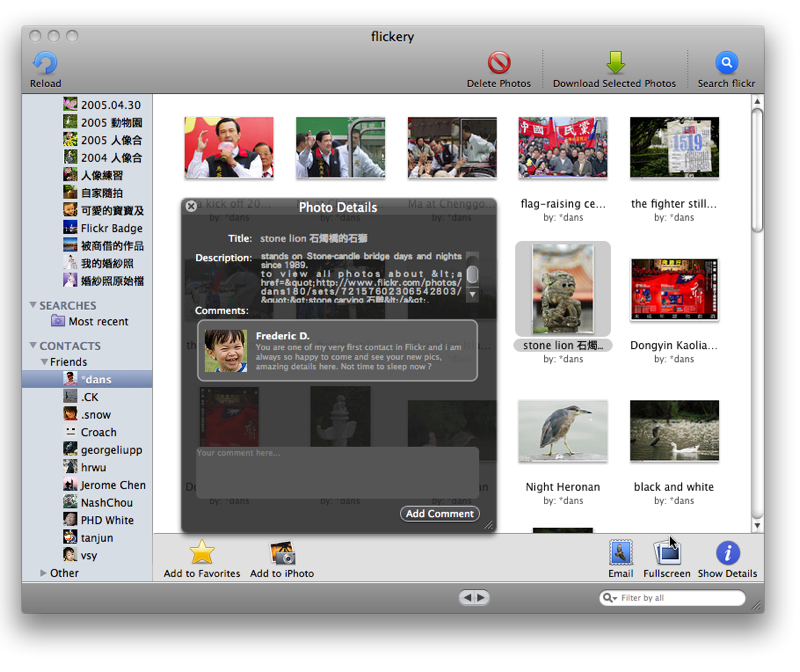Select the georgeliupp contact

[87, 450]
